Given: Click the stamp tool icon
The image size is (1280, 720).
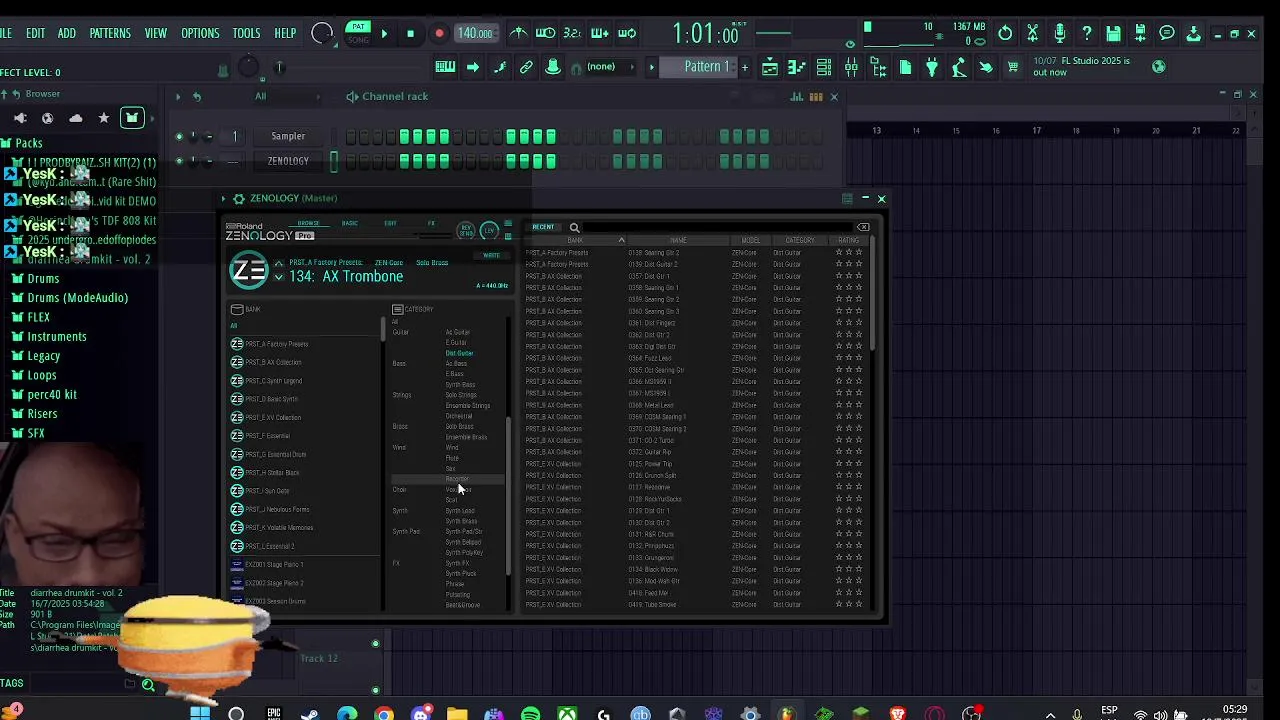Looking at the screenshot, I should click(553, 67).
